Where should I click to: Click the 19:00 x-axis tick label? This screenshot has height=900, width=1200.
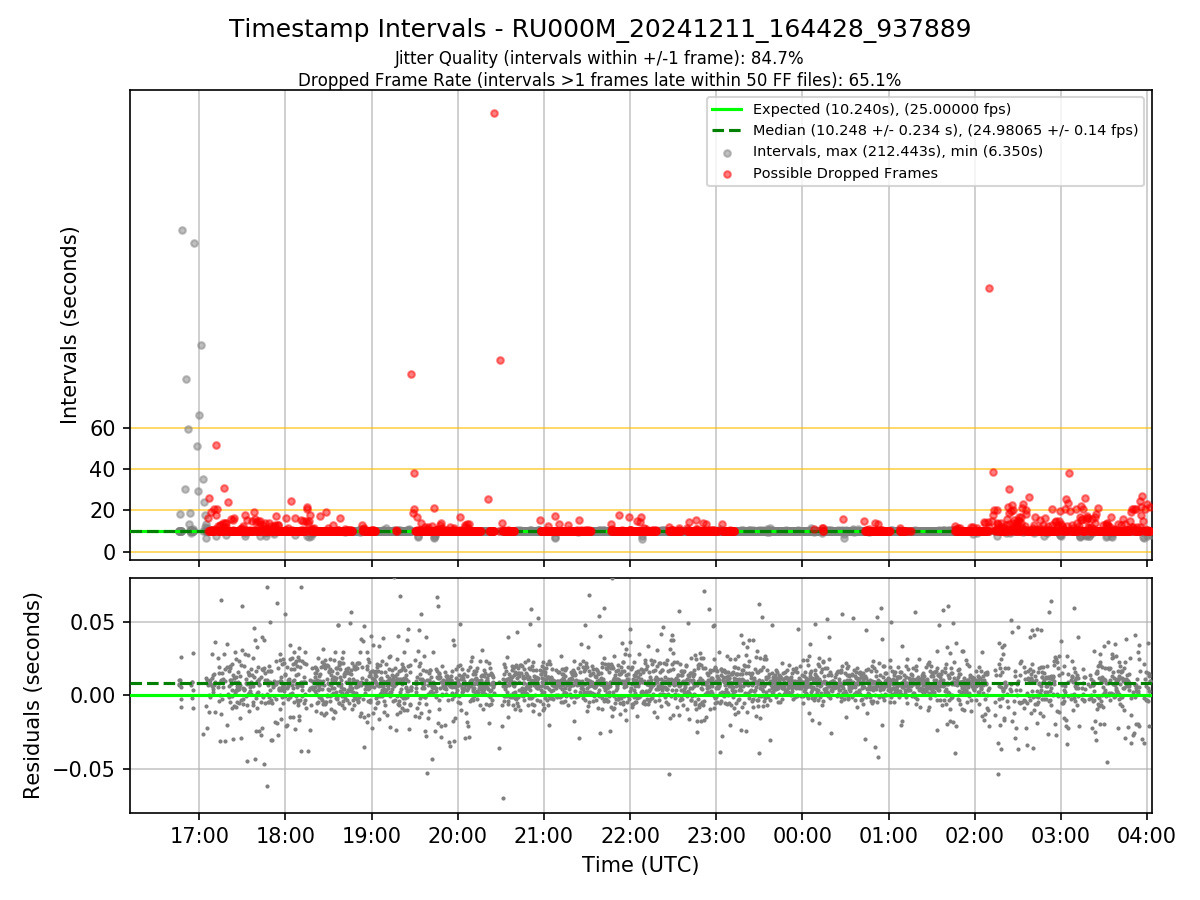[x=372, y=834]
